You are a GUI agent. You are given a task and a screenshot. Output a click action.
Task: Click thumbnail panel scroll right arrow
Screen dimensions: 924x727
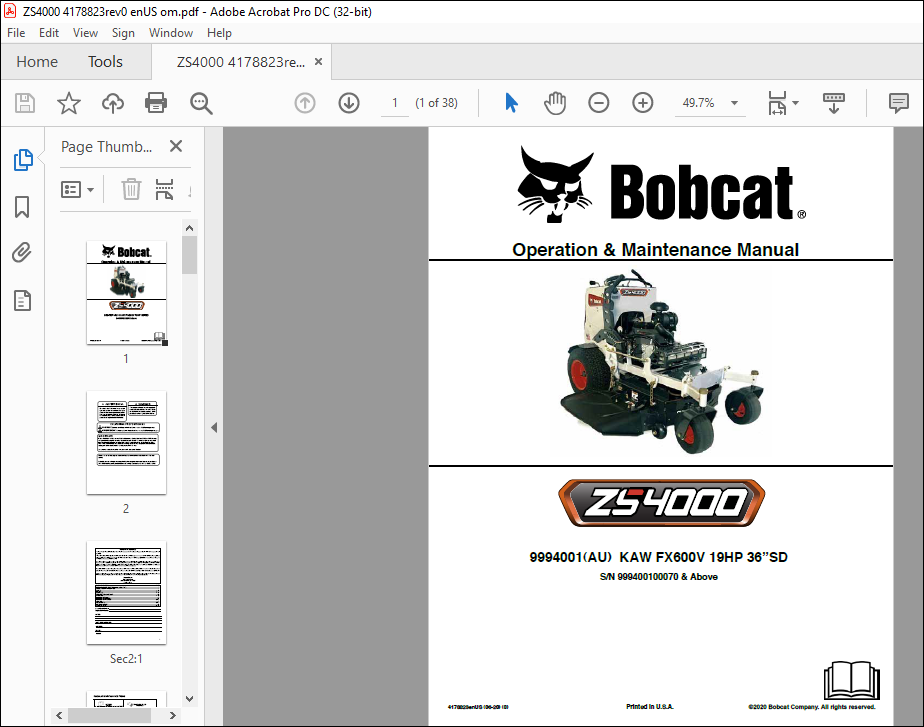pyautogui.click(x=173, y=715)
